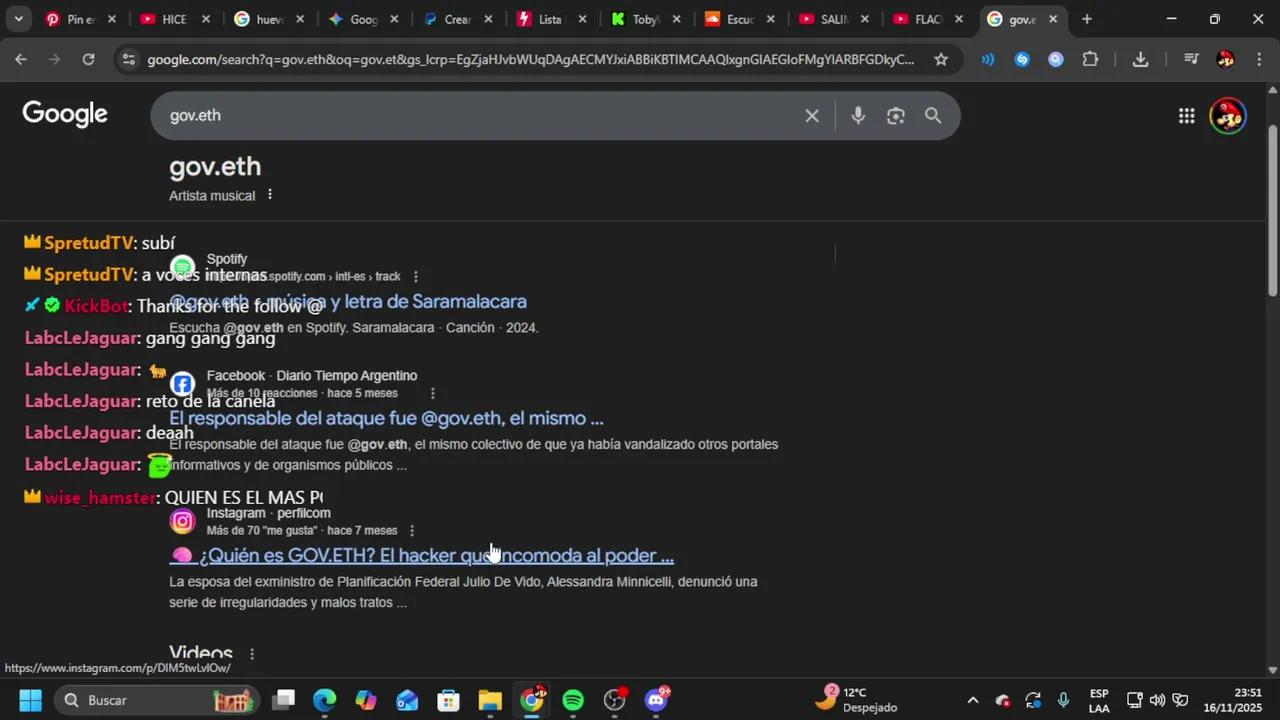Open the OneDrive tray icon with error

[x=1003, y=700]
